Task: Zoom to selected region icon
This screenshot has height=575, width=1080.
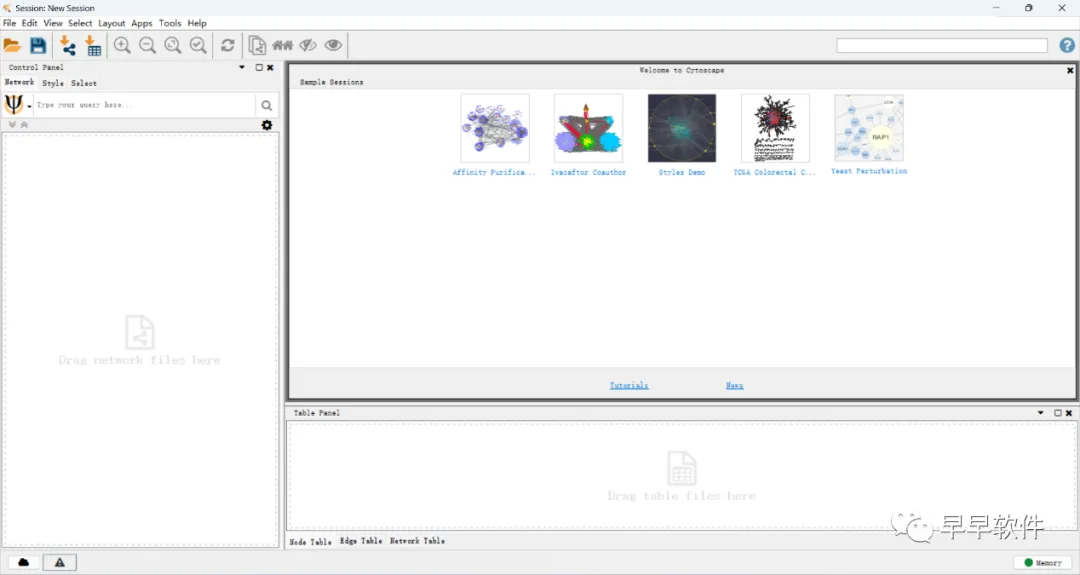Action: point(198,45)
